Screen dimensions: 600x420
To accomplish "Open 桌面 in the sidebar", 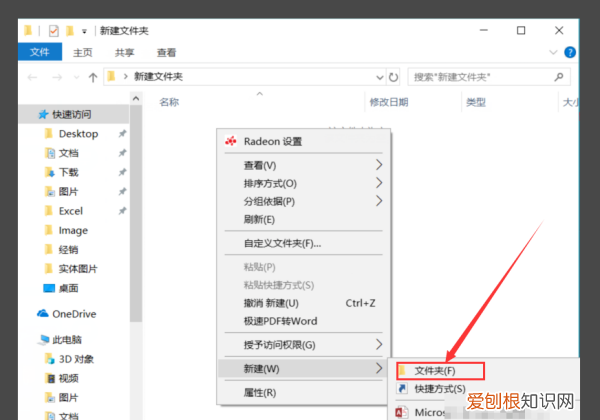I will click(x=68, y=288).
